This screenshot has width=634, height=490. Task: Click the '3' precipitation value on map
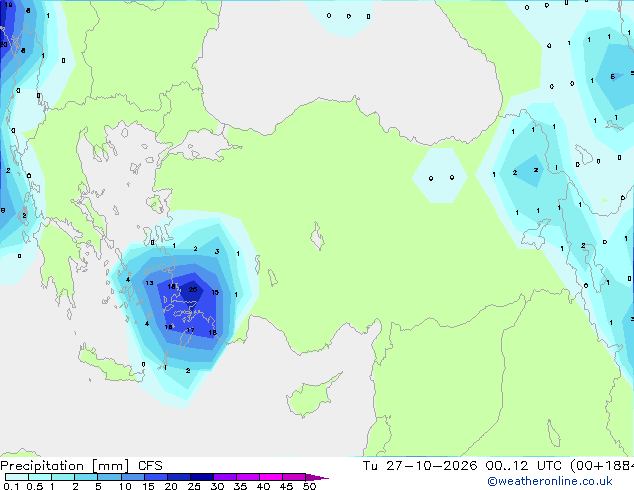(x=217, y=251)
